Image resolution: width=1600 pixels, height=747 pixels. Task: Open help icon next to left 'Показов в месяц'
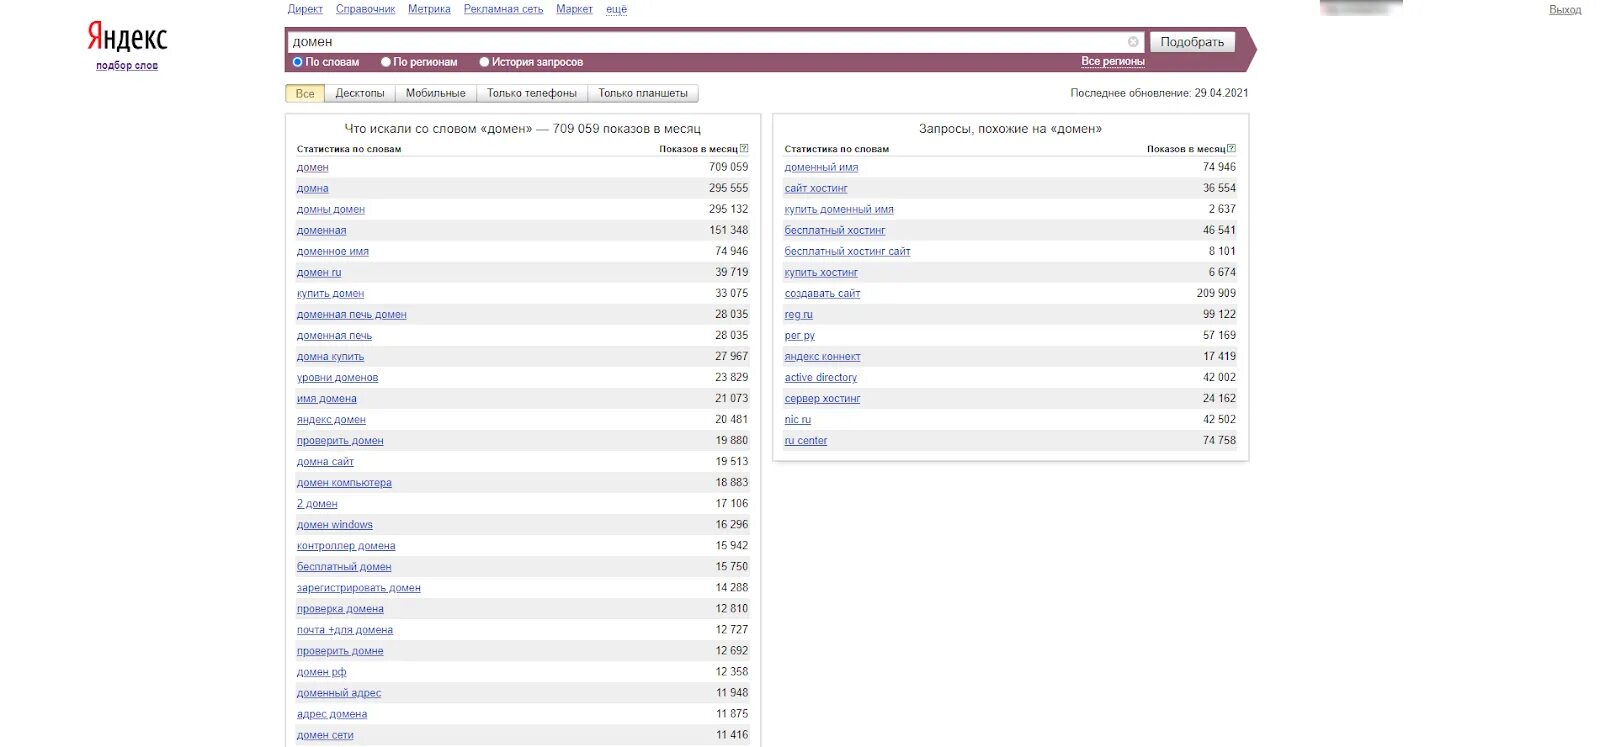coord(744,148)
